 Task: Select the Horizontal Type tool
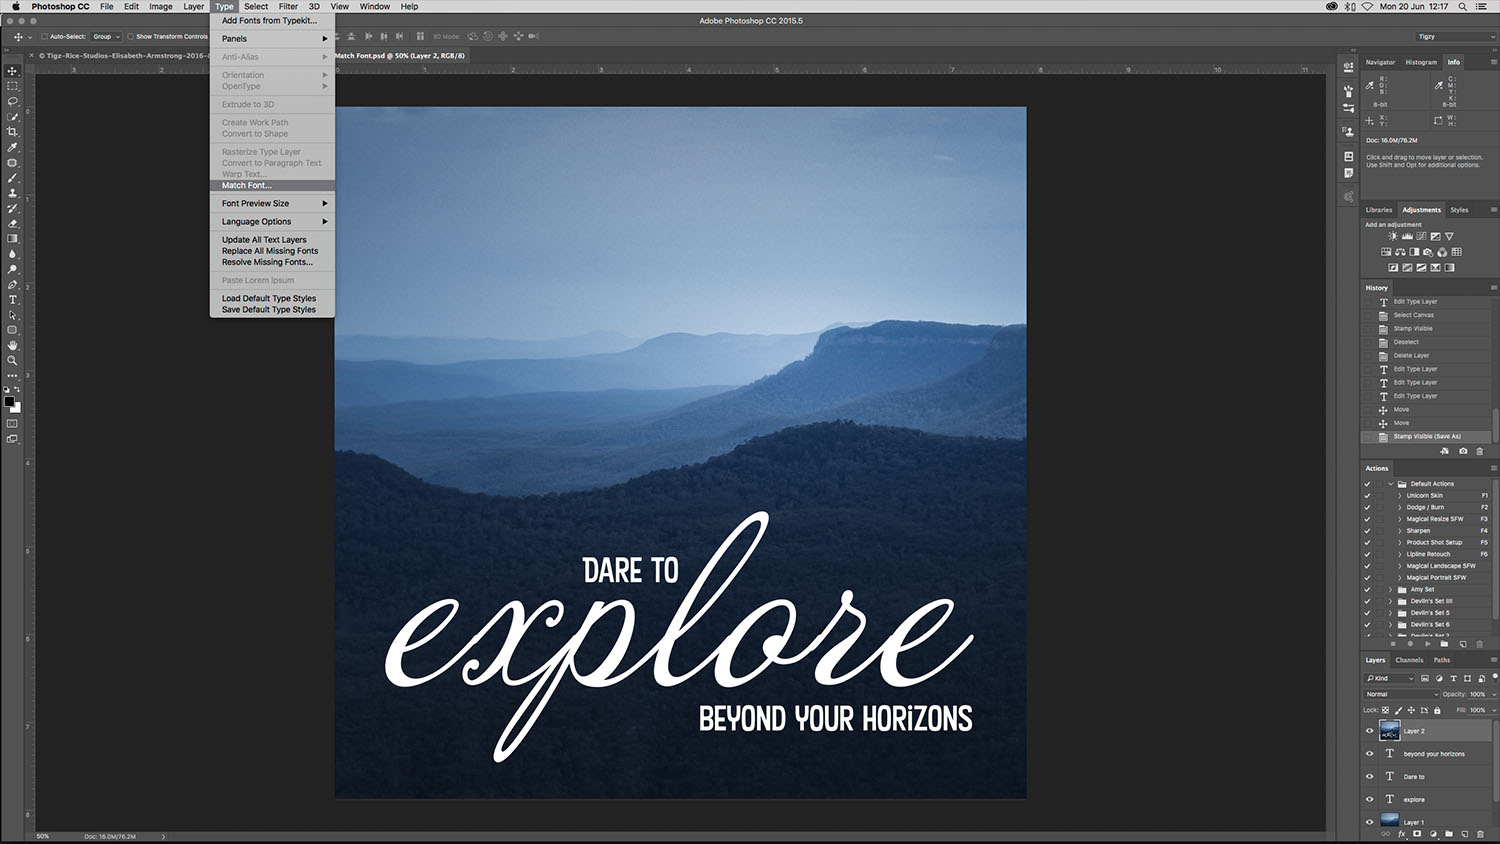coord(12,300)
